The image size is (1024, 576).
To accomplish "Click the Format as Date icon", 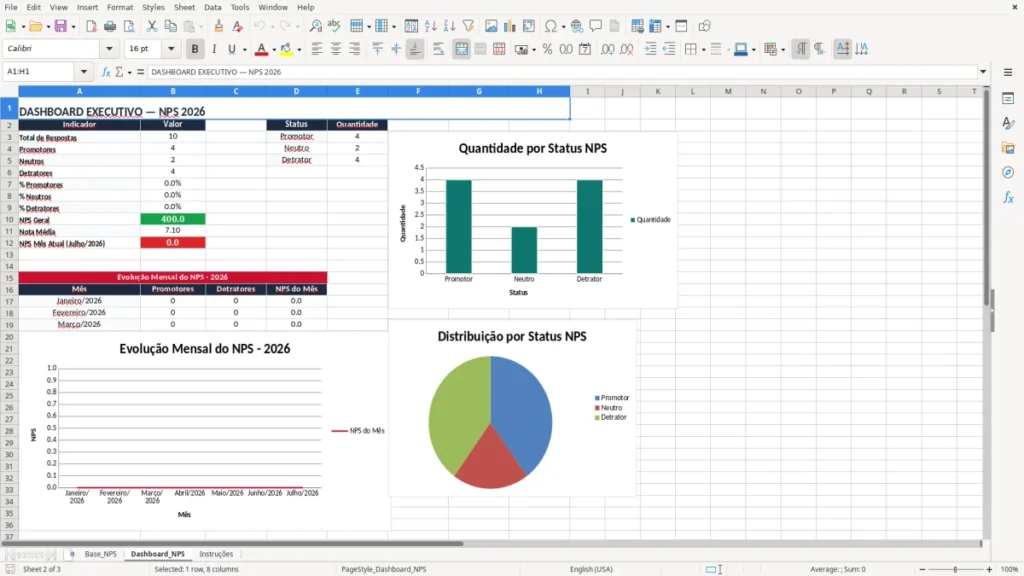I will click(x=585, y=49).
